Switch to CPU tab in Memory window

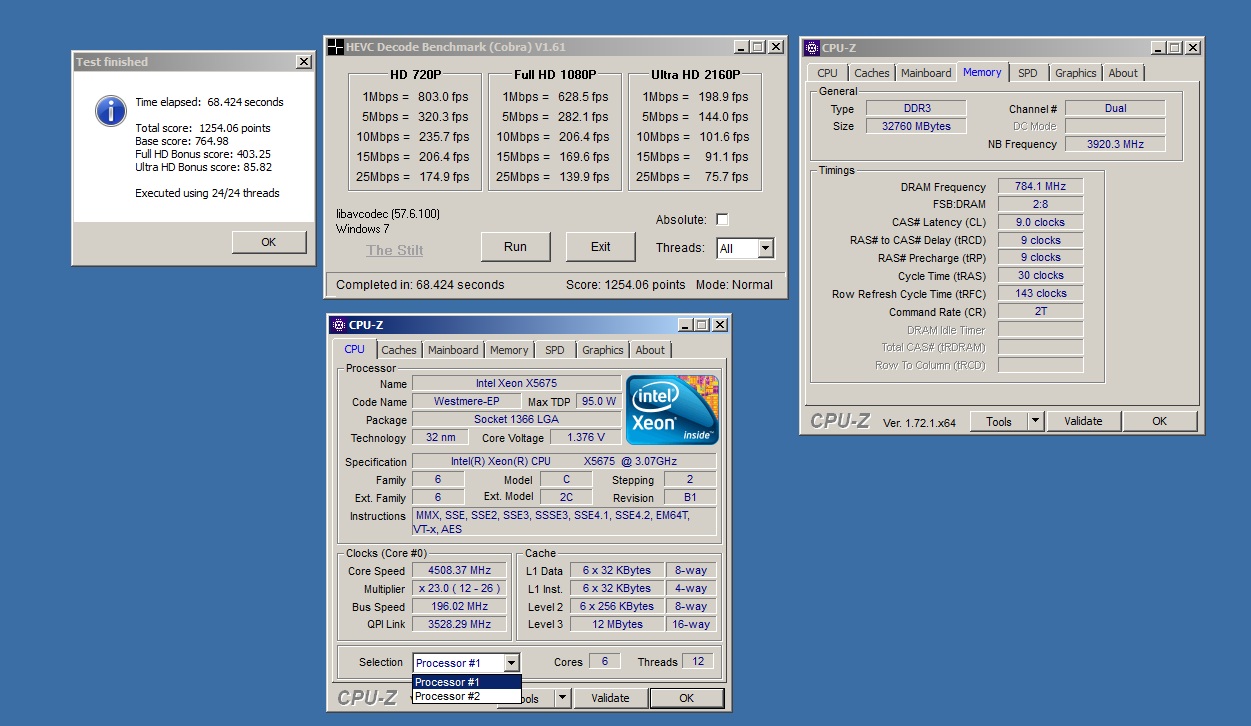(827, 73)
